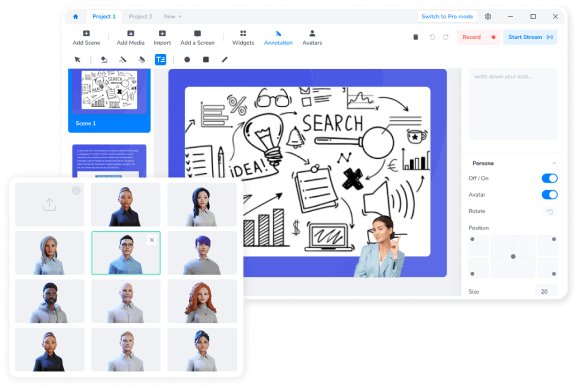Open the Add Media tool
This screenshot has width=578, height=389.
click(x=130, y=38)
